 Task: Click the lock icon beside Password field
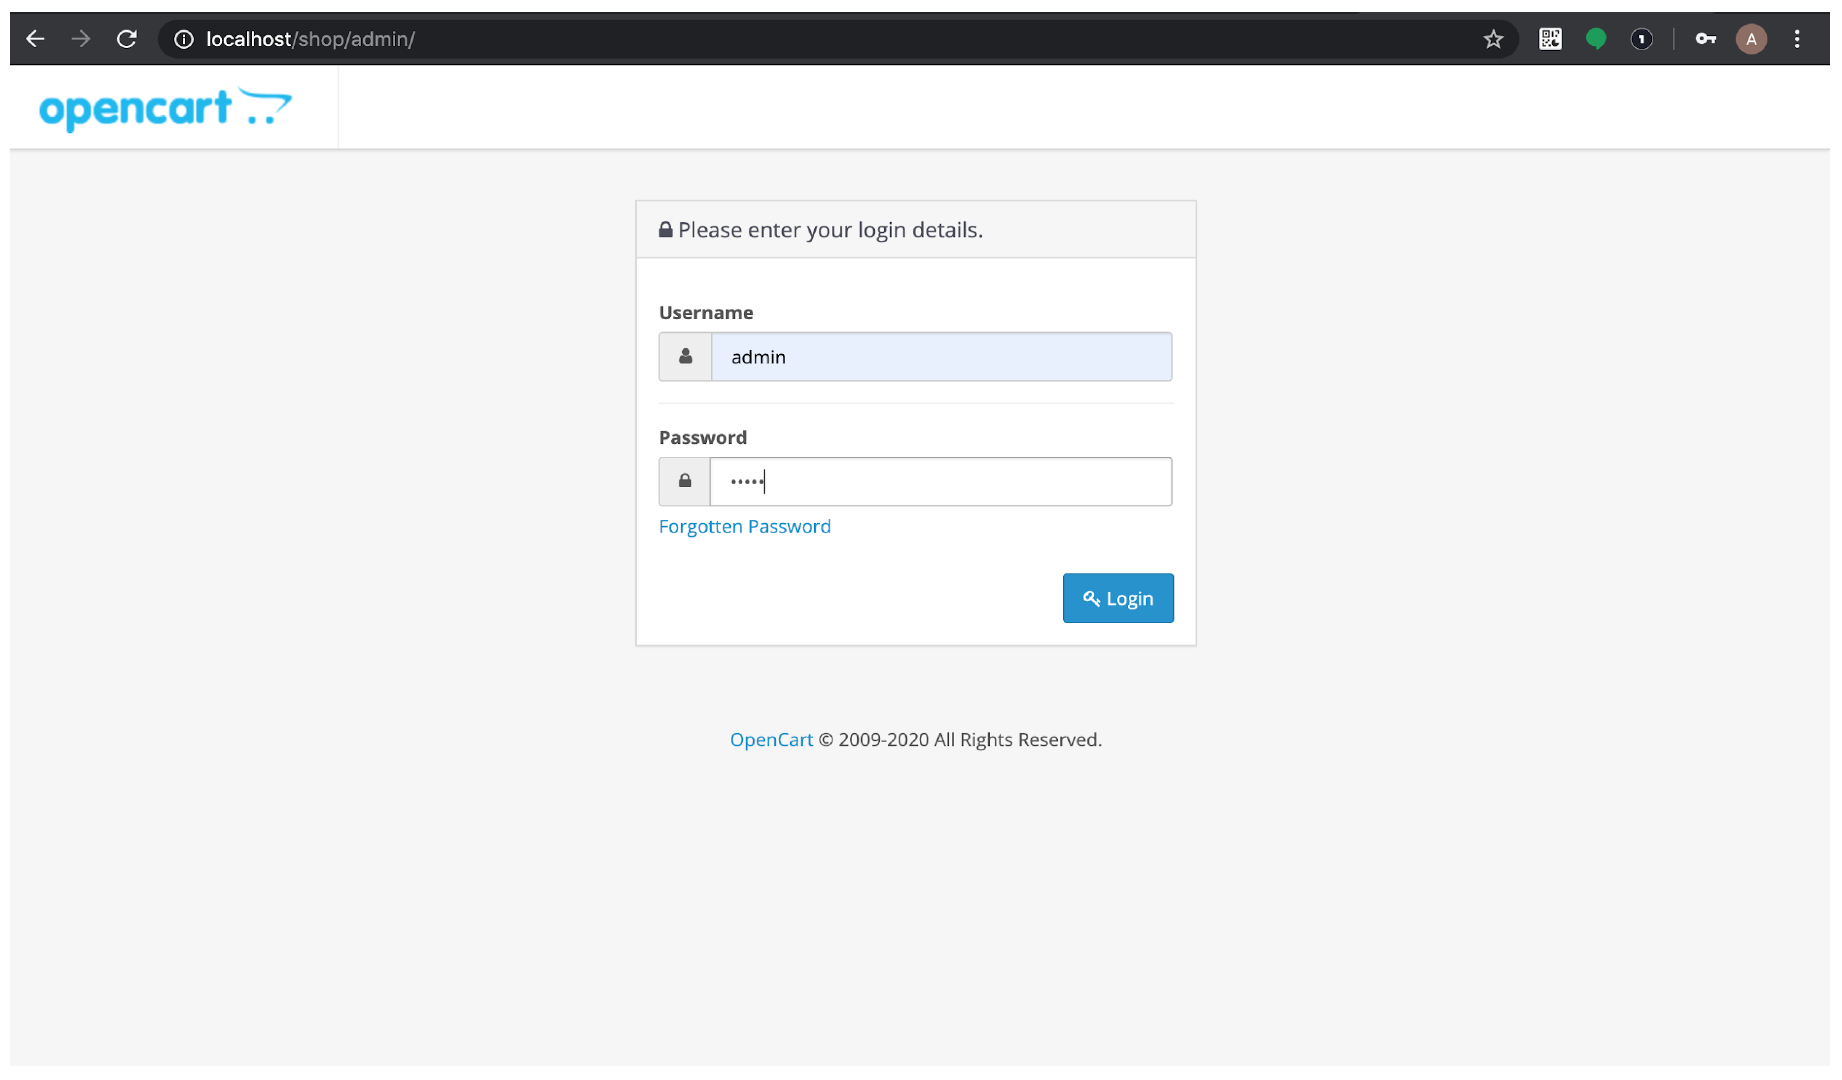coord(685,481)
